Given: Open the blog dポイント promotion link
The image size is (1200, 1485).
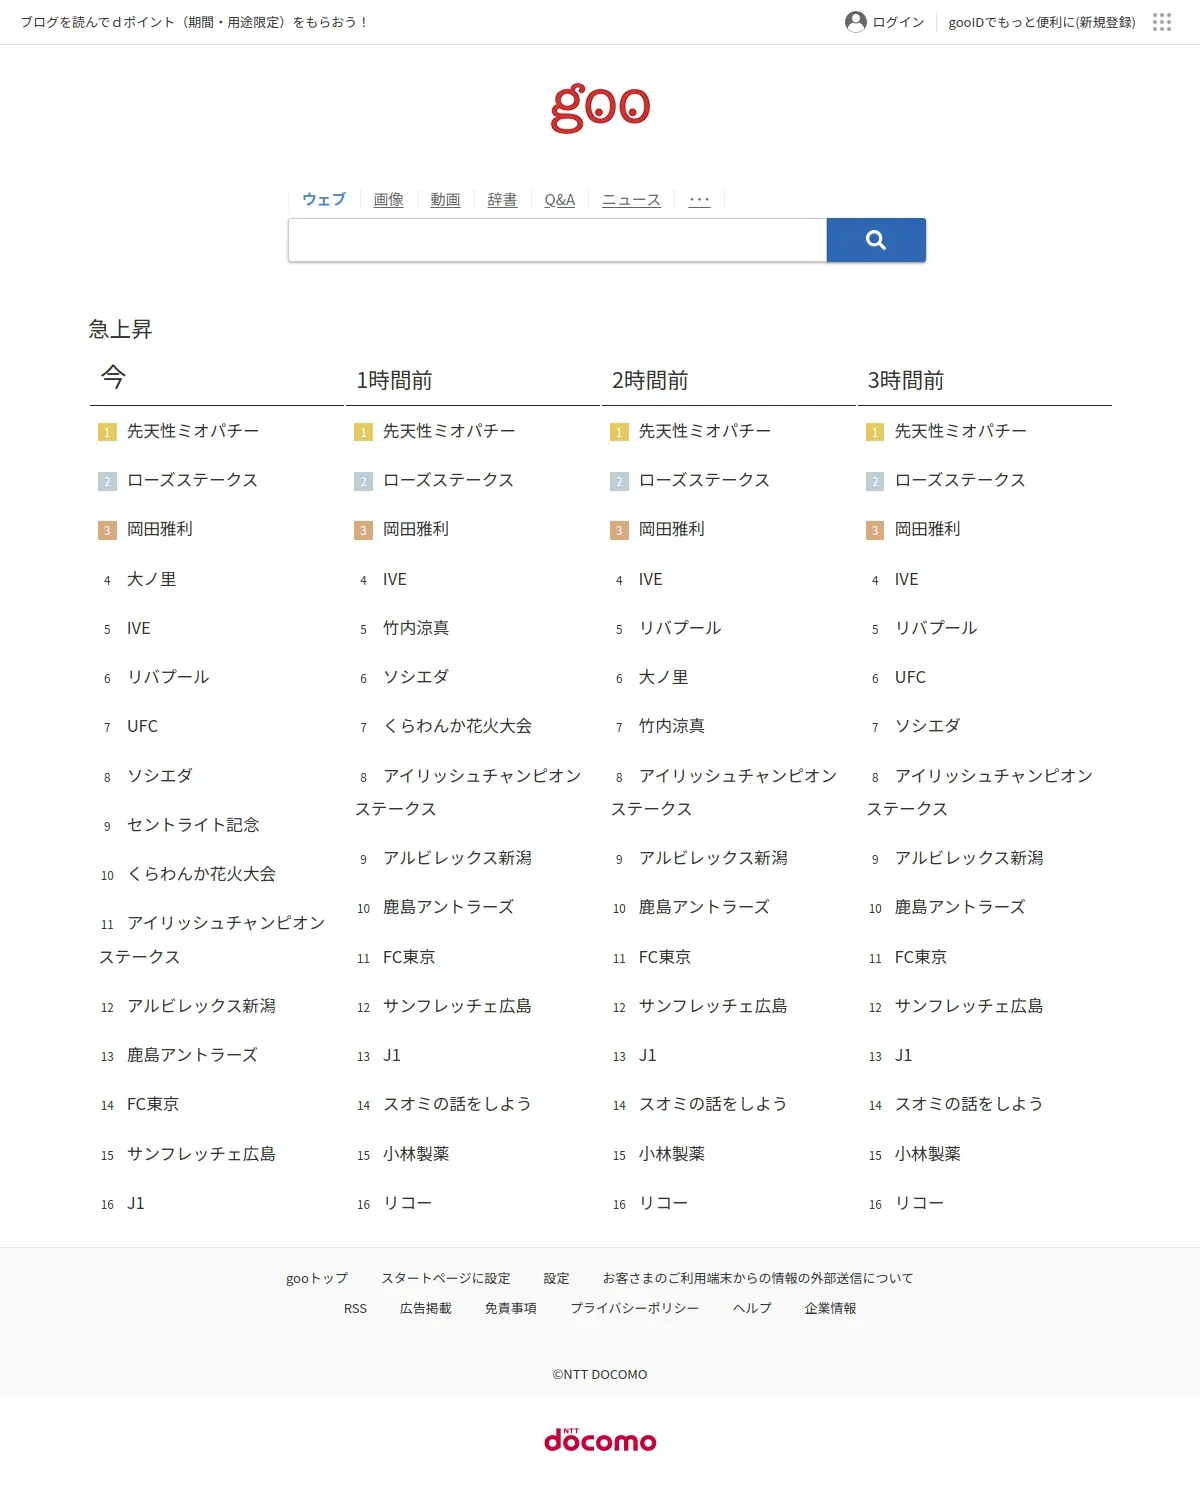Looking at the screenshot, I should tap(194, 22).
